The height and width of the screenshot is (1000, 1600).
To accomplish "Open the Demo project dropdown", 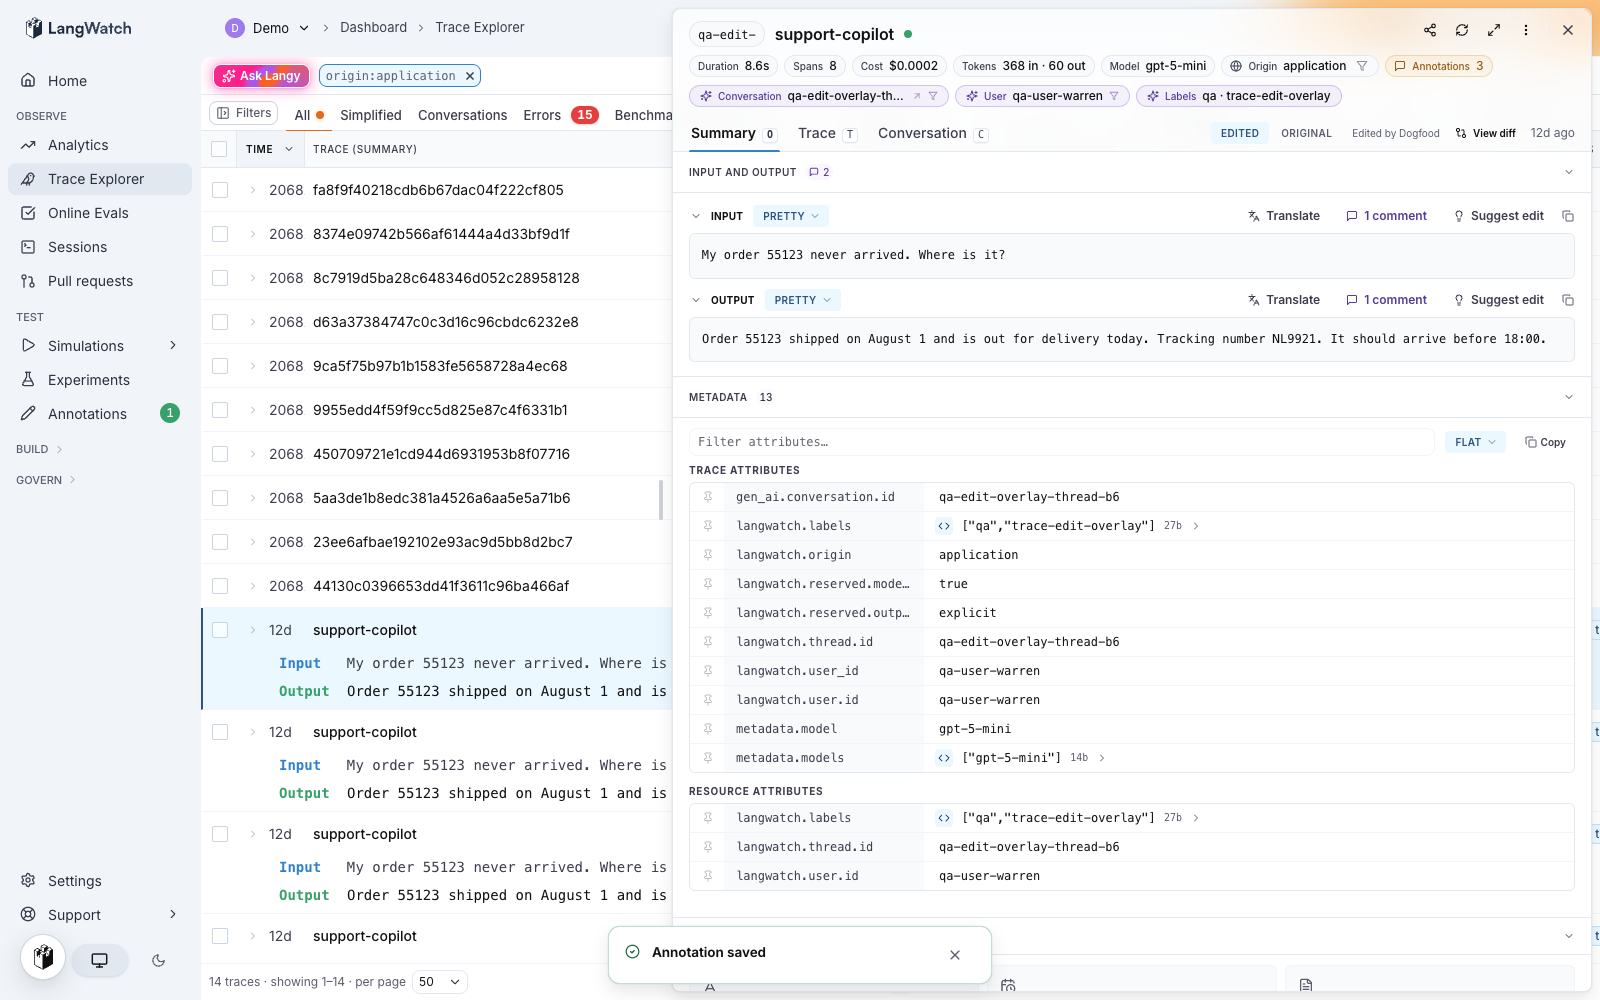I will (x=268, y=28).
